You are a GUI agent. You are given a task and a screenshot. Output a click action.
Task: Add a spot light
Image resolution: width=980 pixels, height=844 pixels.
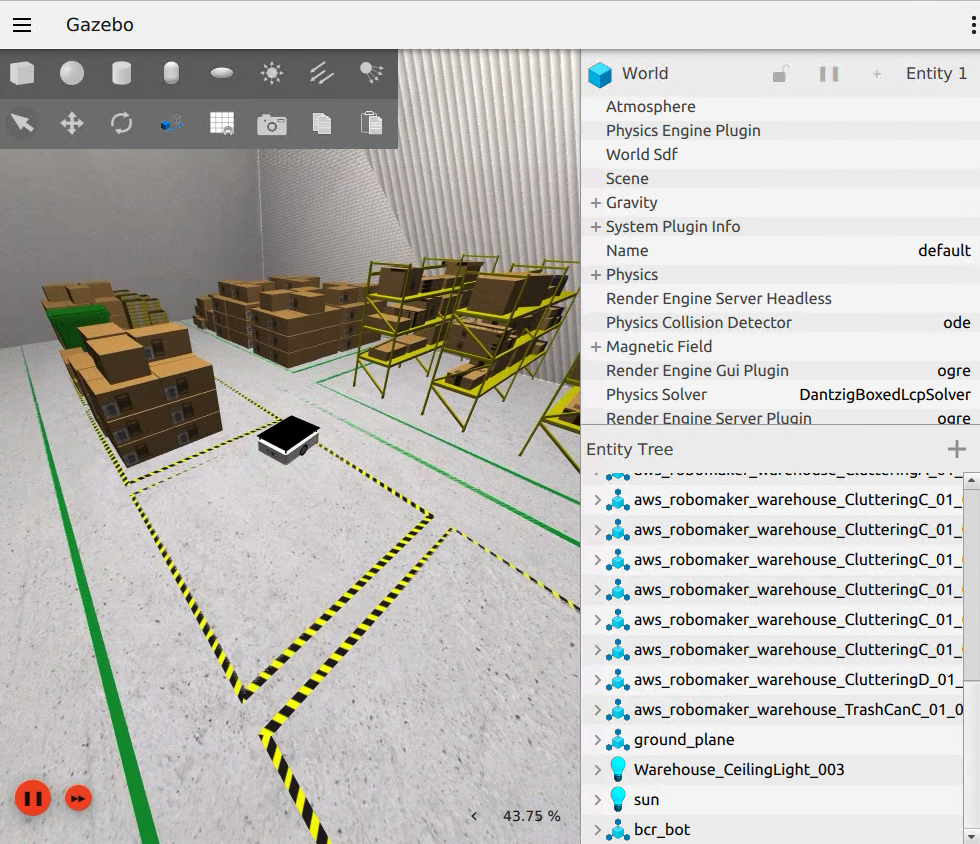pyautogui.click(x=371, y=73)
